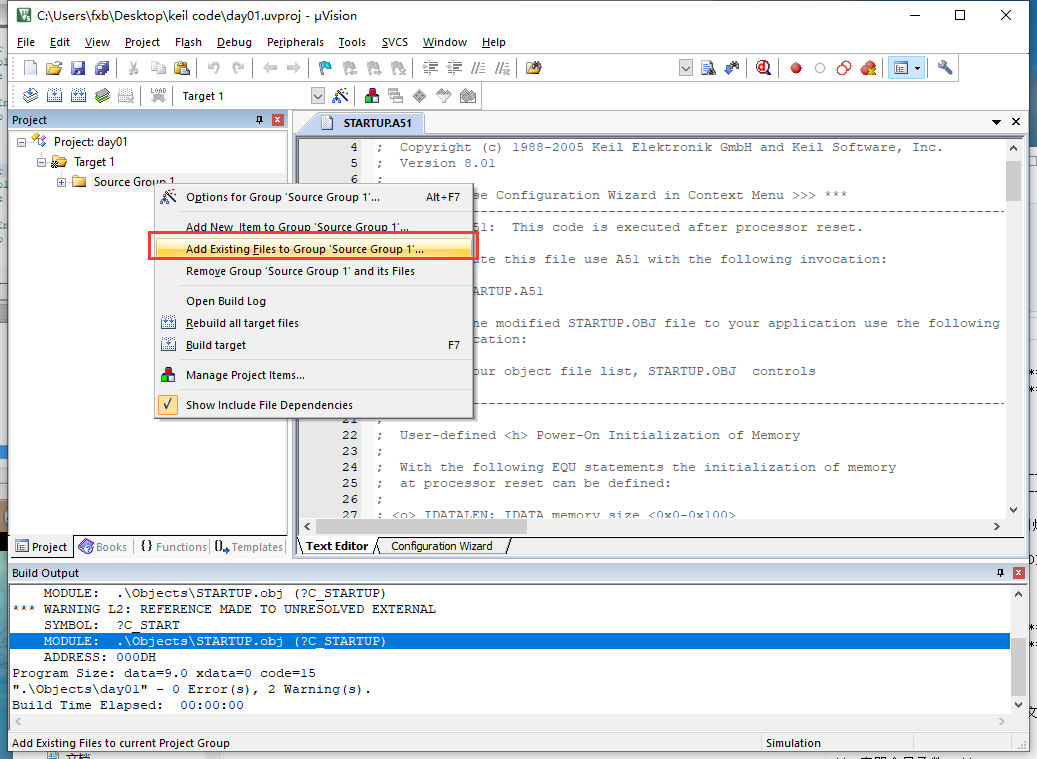The image size is (1037, 759).
Task: Switch to the Text Editor tab
Action: coord(337,546)
